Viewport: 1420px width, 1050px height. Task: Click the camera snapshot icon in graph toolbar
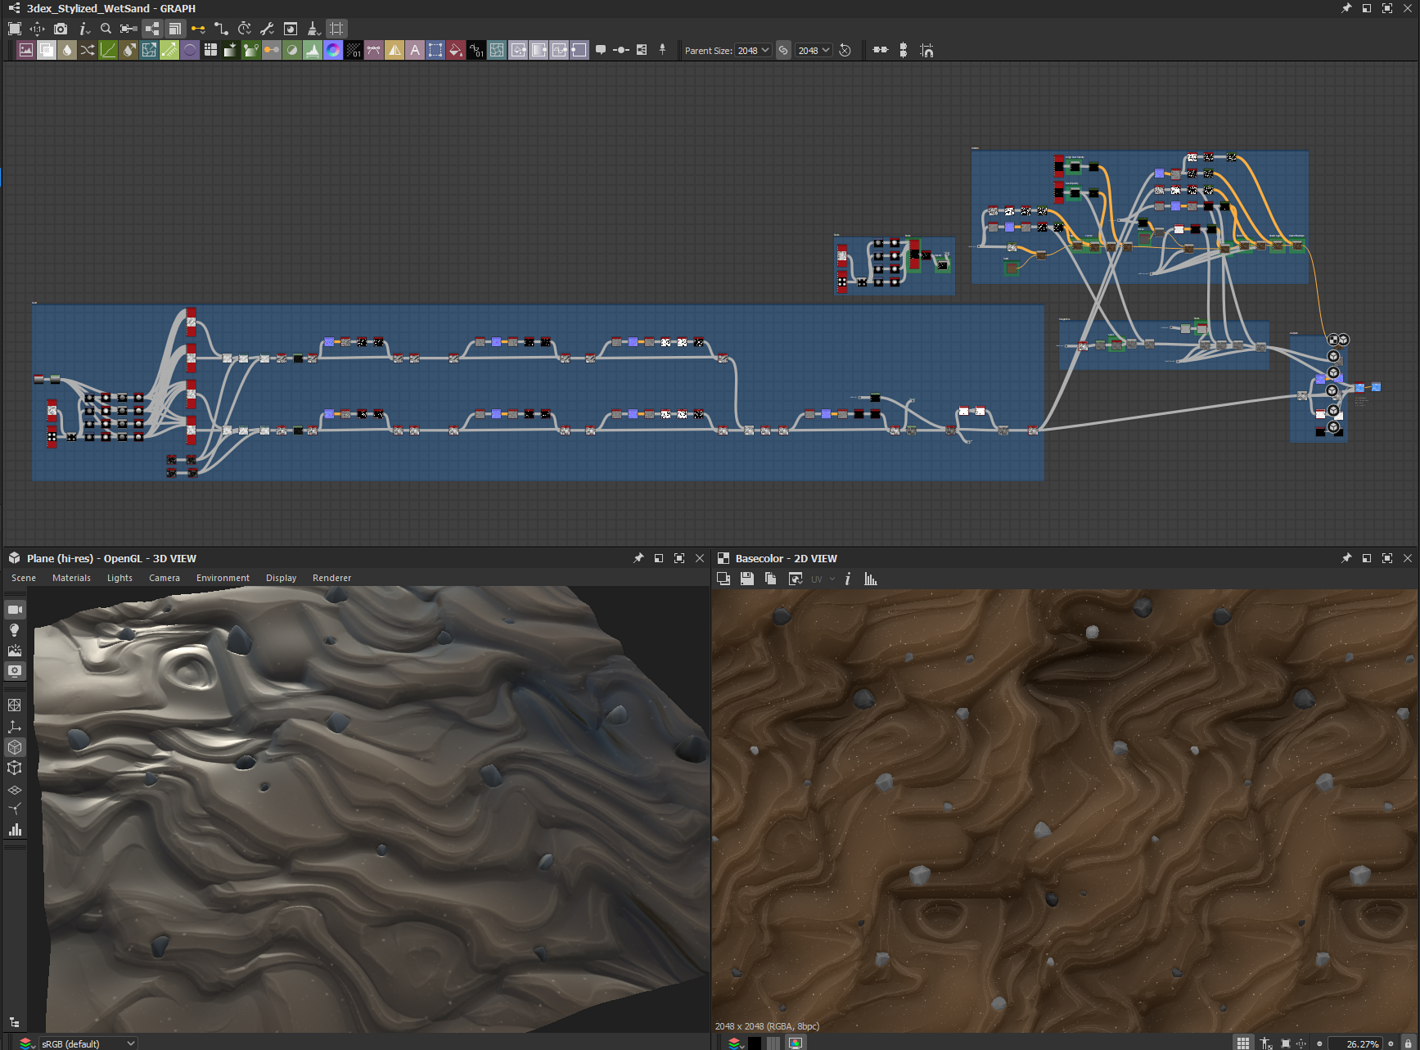[x=60, y=29]
